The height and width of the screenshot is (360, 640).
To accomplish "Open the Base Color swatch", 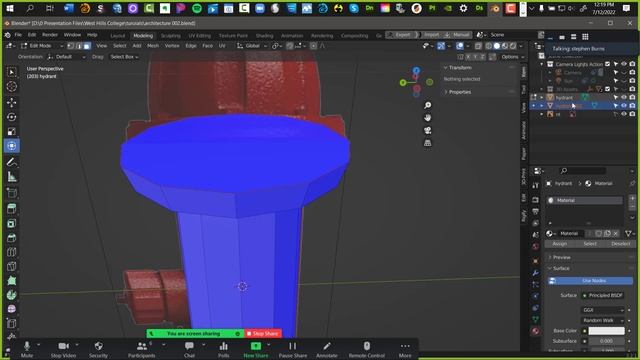I will click(607, 331).
